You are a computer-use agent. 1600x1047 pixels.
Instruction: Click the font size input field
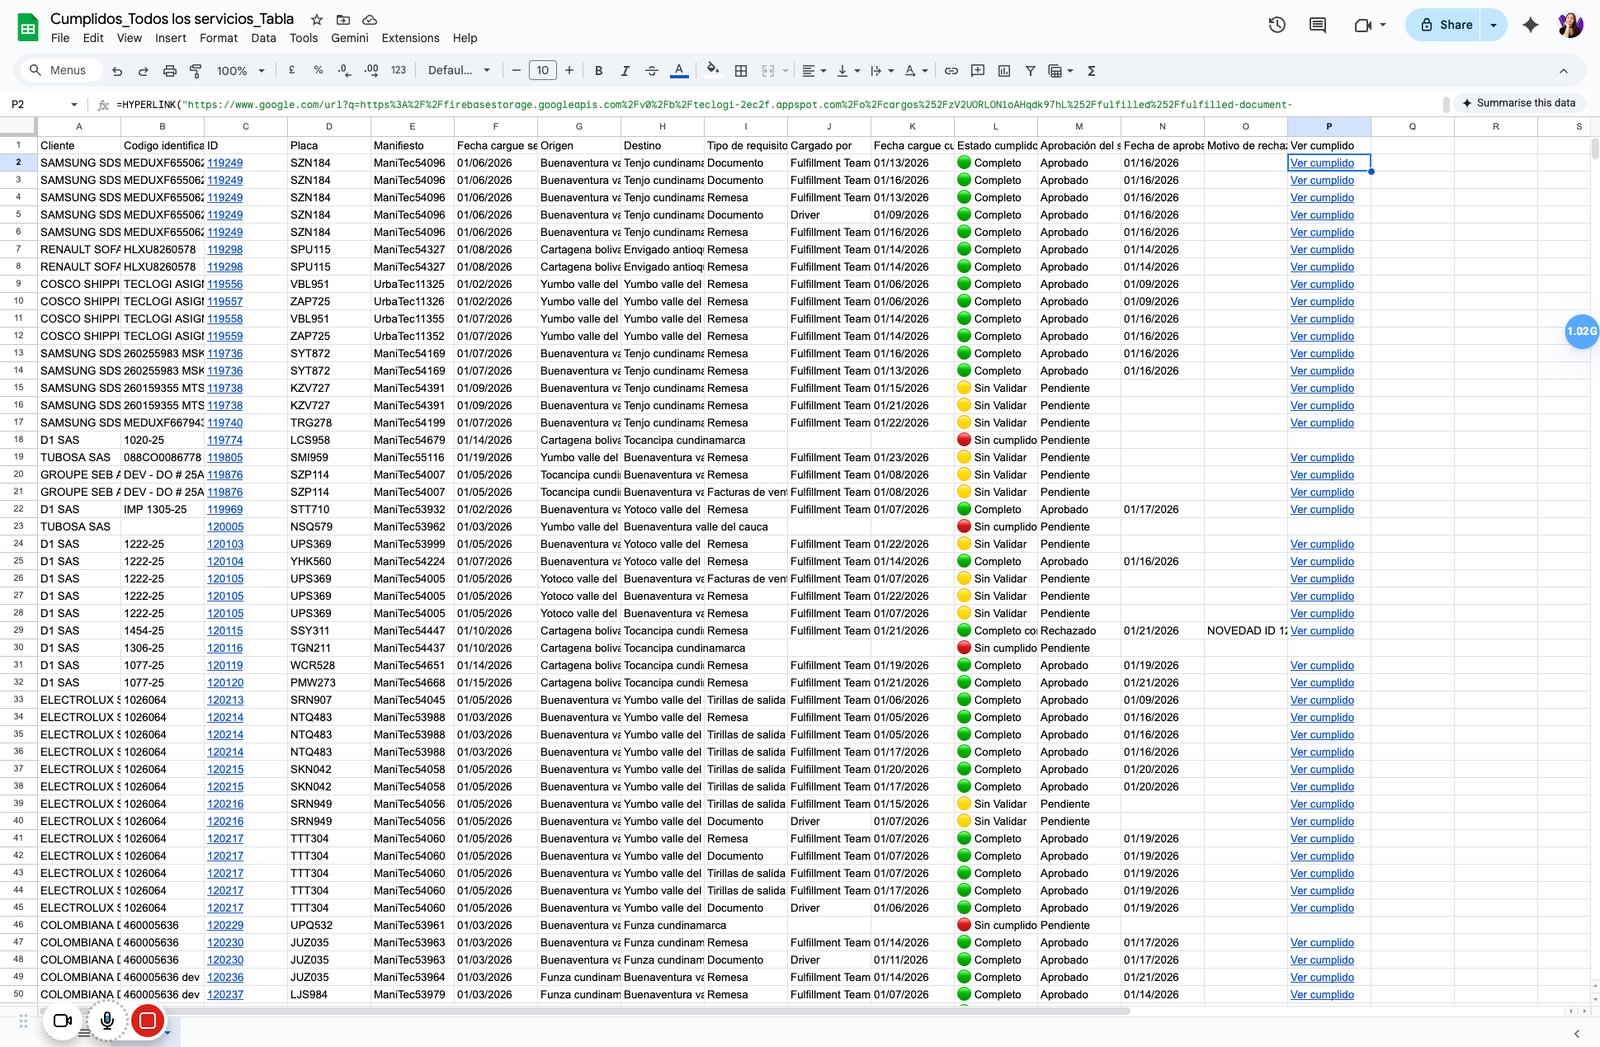pos(542,71)
